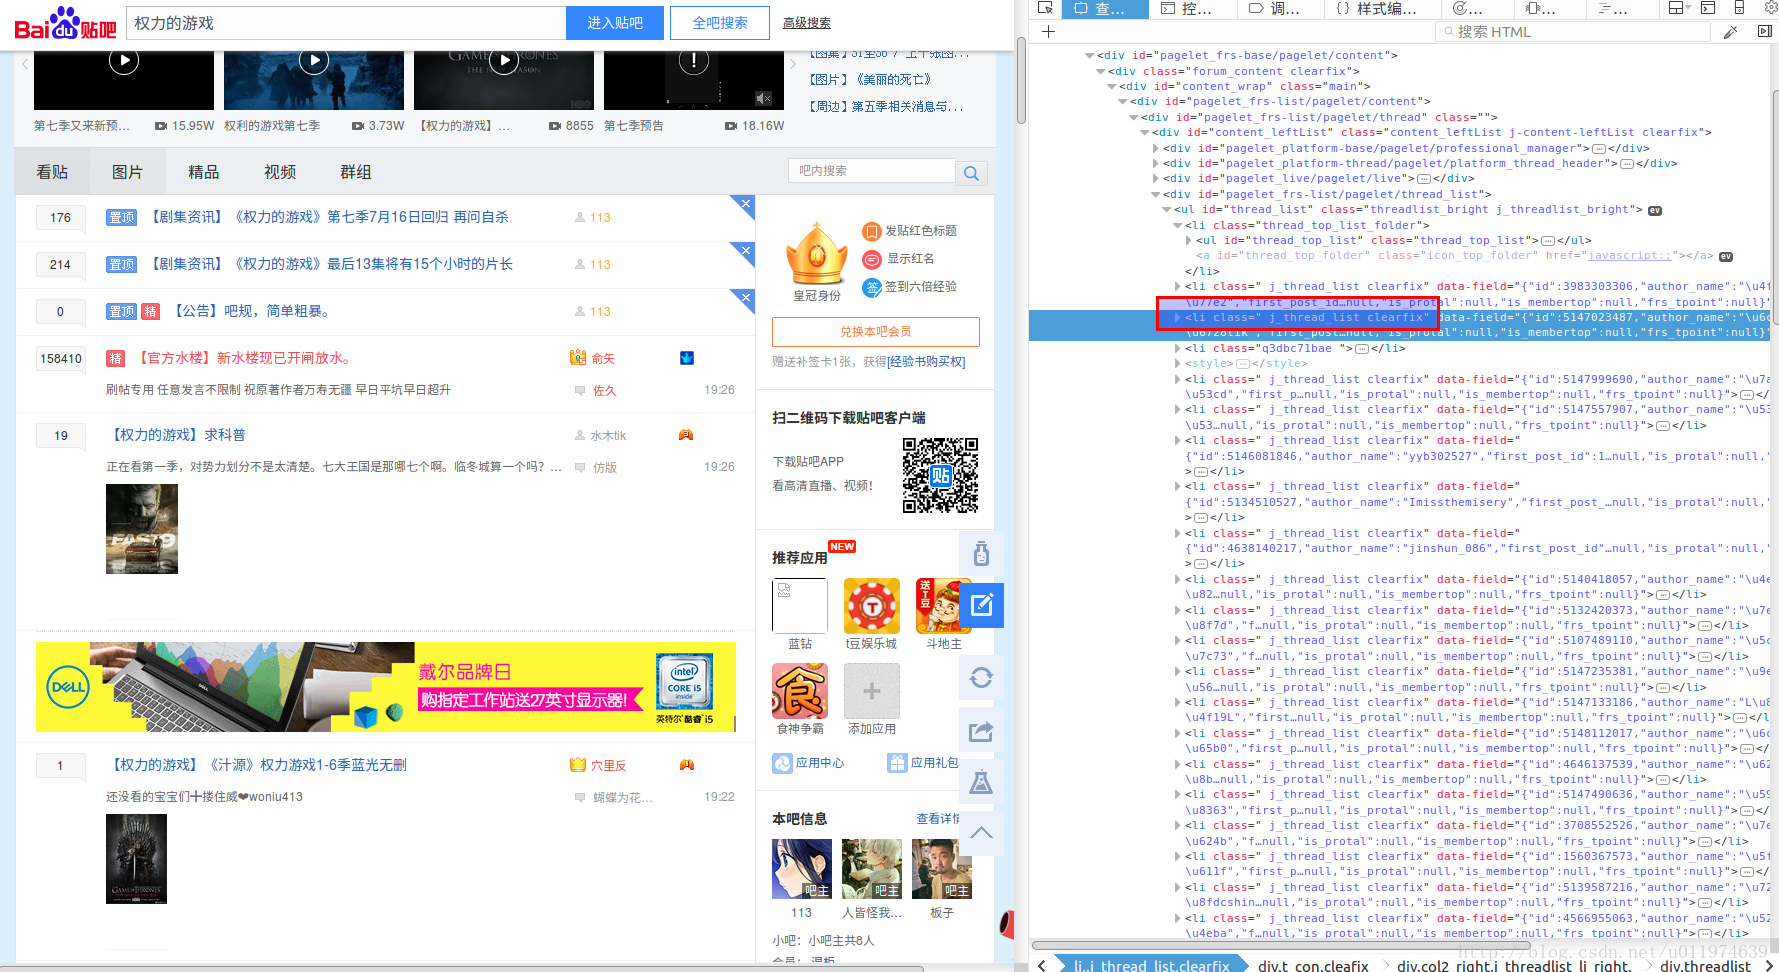The width and height of the screenshot is (1779, 972).
Task: Open pinned thread 第七季7月16日回归
Action: tap(330, 217)
